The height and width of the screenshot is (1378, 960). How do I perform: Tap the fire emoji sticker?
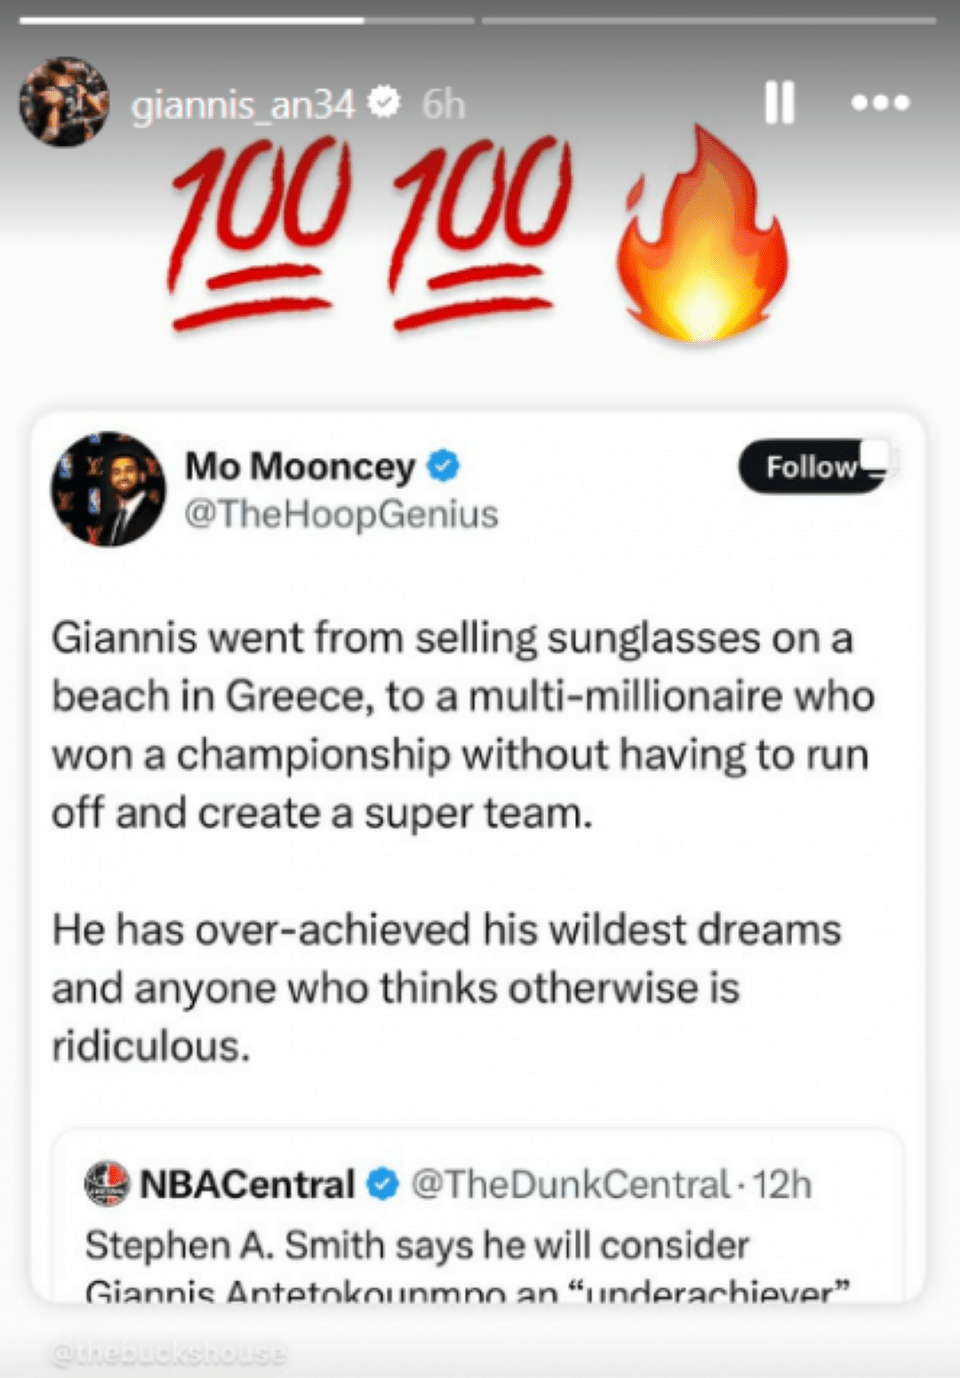tap(704, 234)
